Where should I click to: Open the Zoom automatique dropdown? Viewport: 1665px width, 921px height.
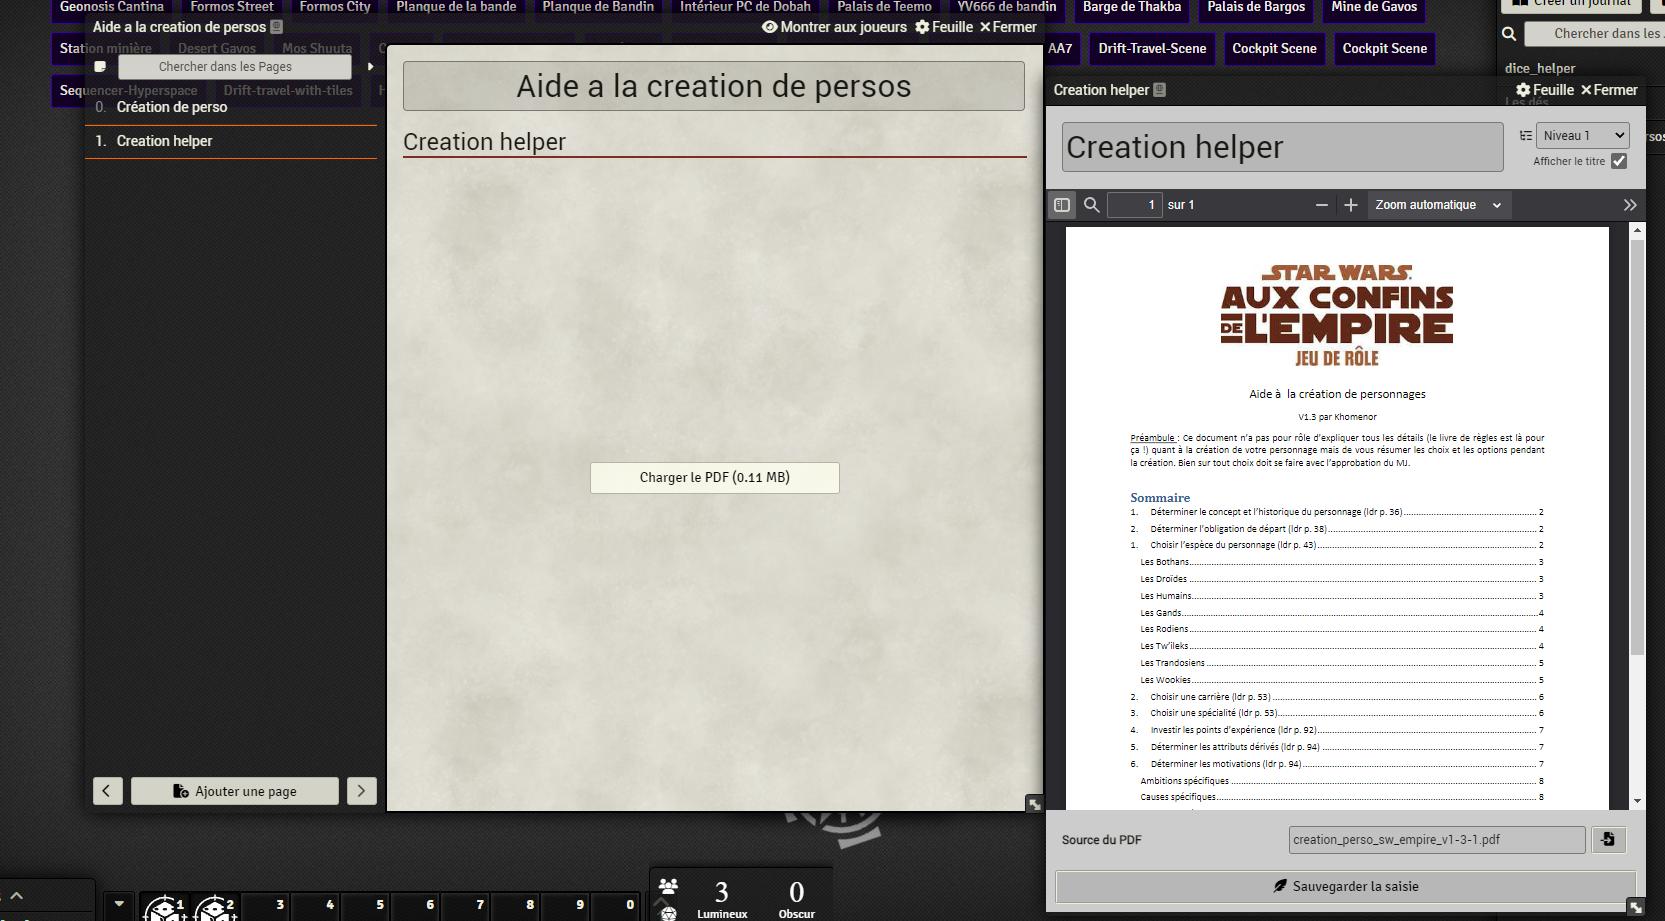tap(1439, 205)
